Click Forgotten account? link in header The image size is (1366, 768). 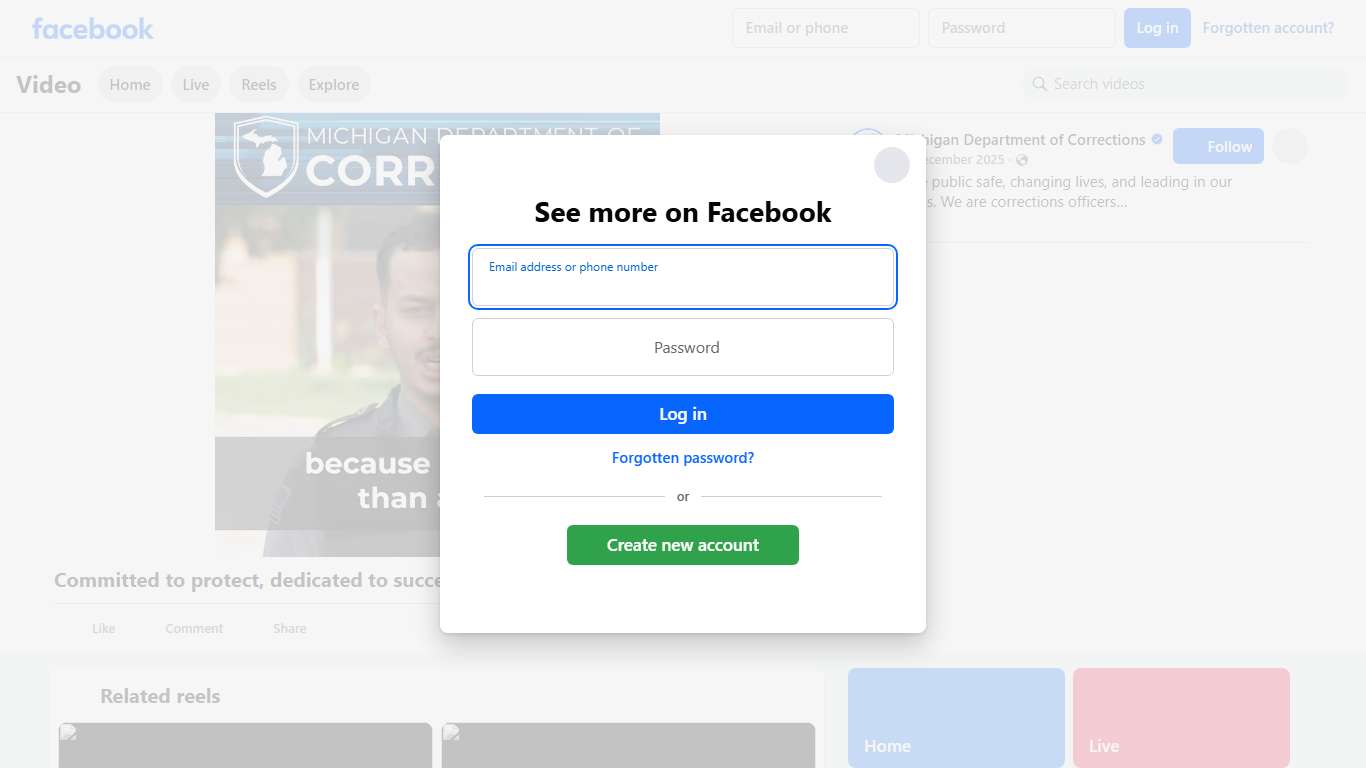tap(1268, 28)
